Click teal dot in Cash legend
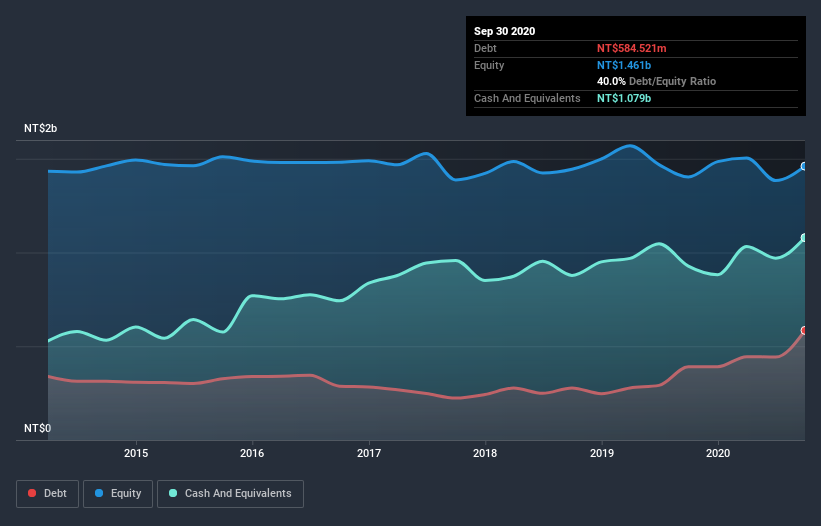The width and height of the screenshot is (821, 526). (173, 493)
